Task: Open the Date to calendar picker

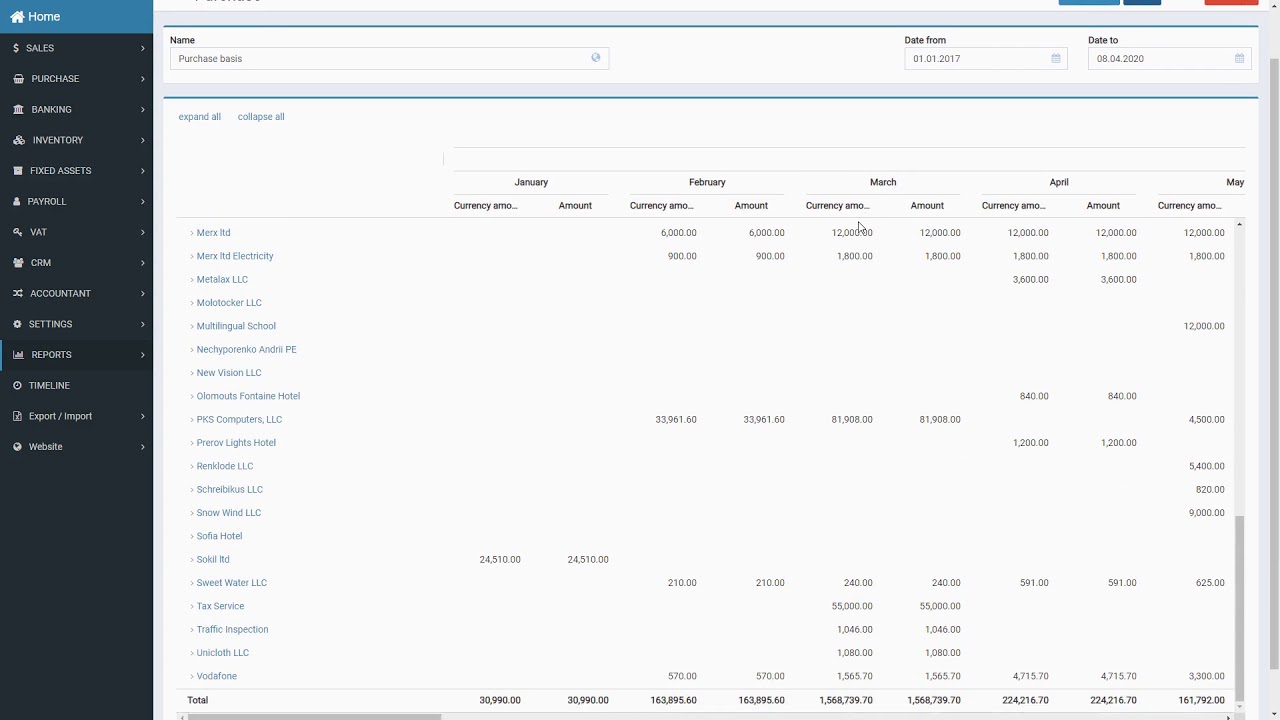Action: (x=1239, y=59)
